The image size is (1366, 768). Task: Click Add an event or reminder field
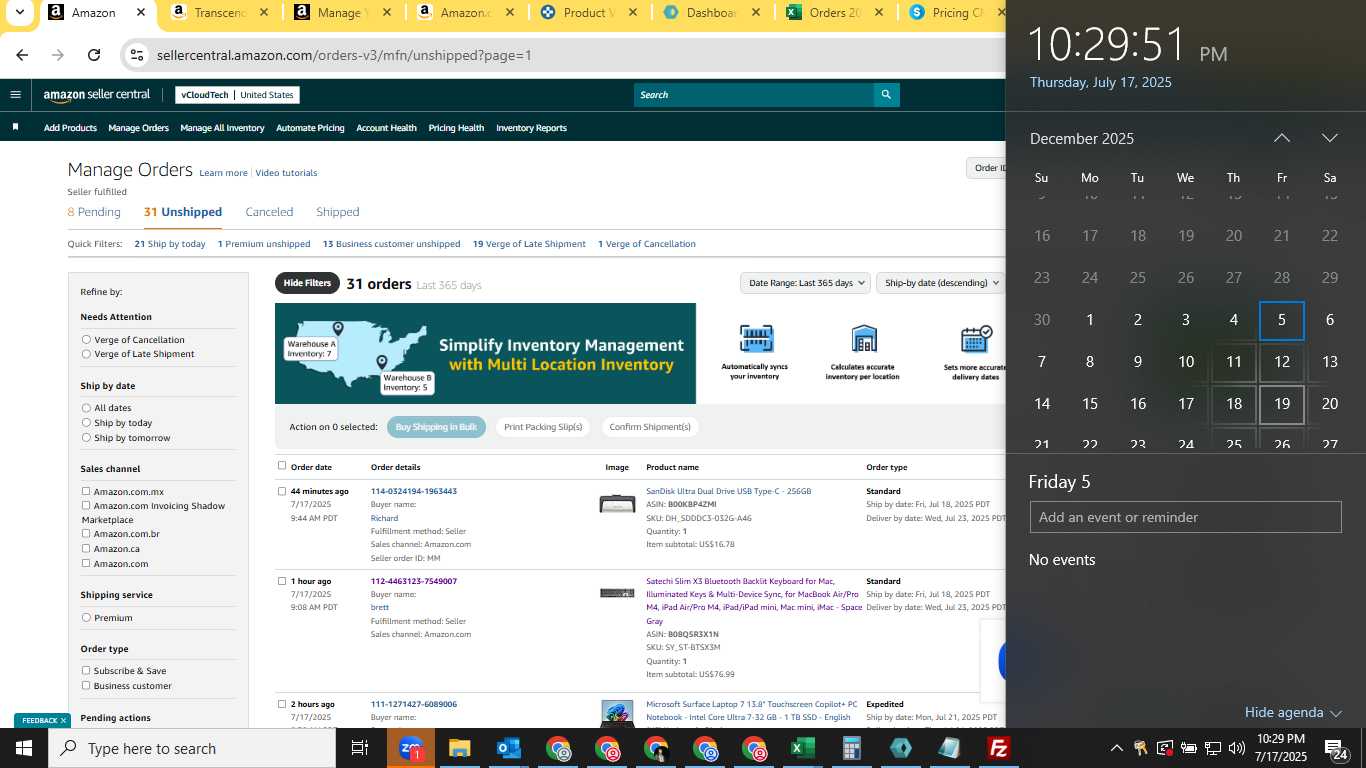1185,517
